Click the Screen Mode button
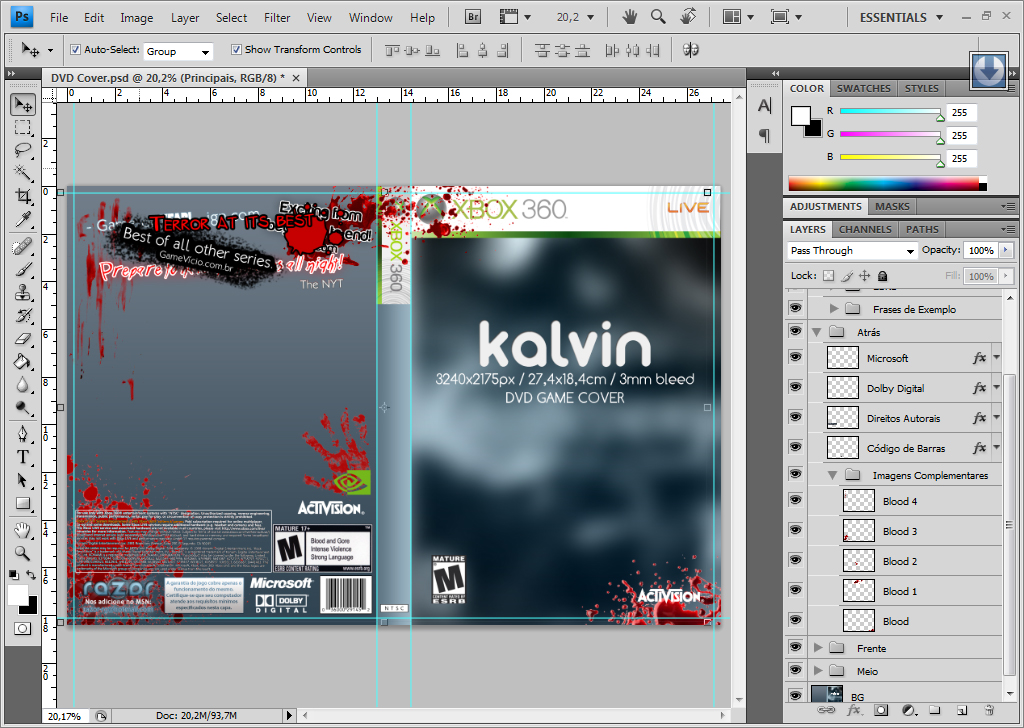 786,18
